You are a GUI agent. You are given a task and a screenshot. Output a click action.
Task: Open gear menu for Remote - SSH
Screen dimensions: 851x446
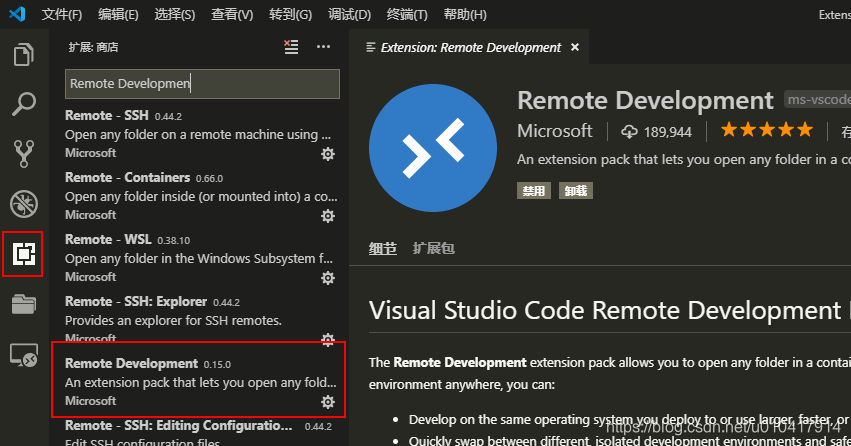click(x=328, y=154)
